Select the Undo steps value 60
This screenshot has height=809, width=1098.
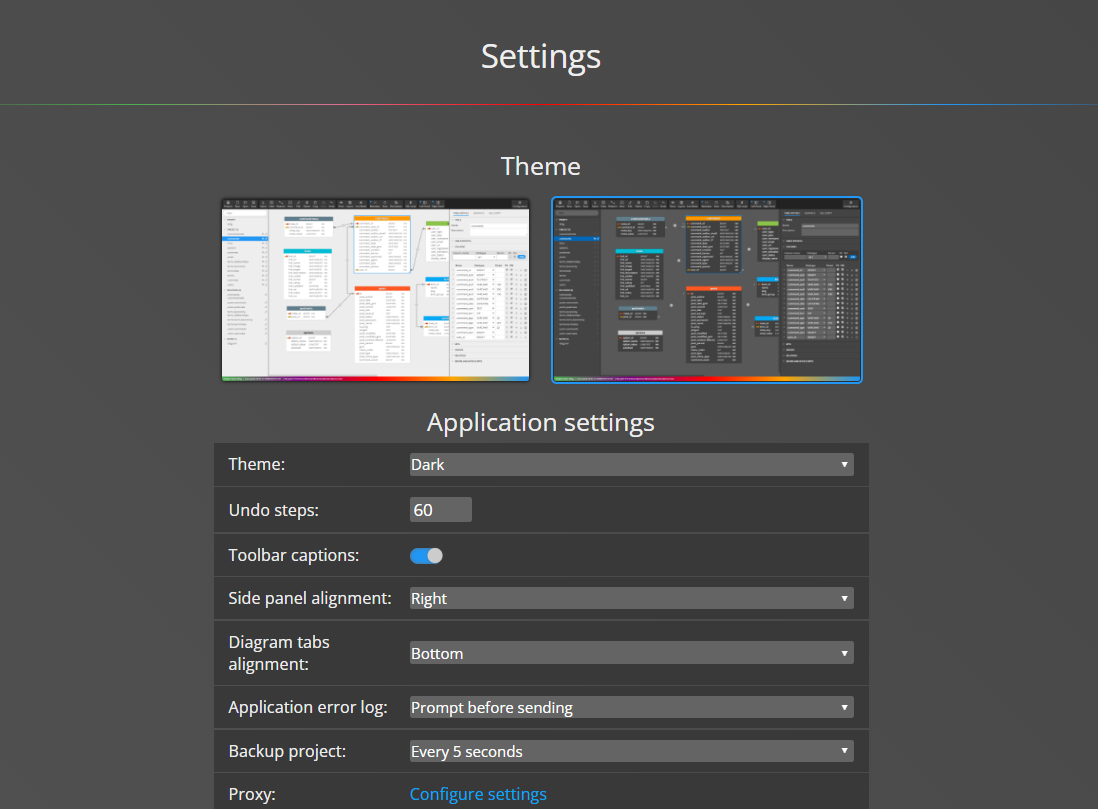[x=425, y=509]
